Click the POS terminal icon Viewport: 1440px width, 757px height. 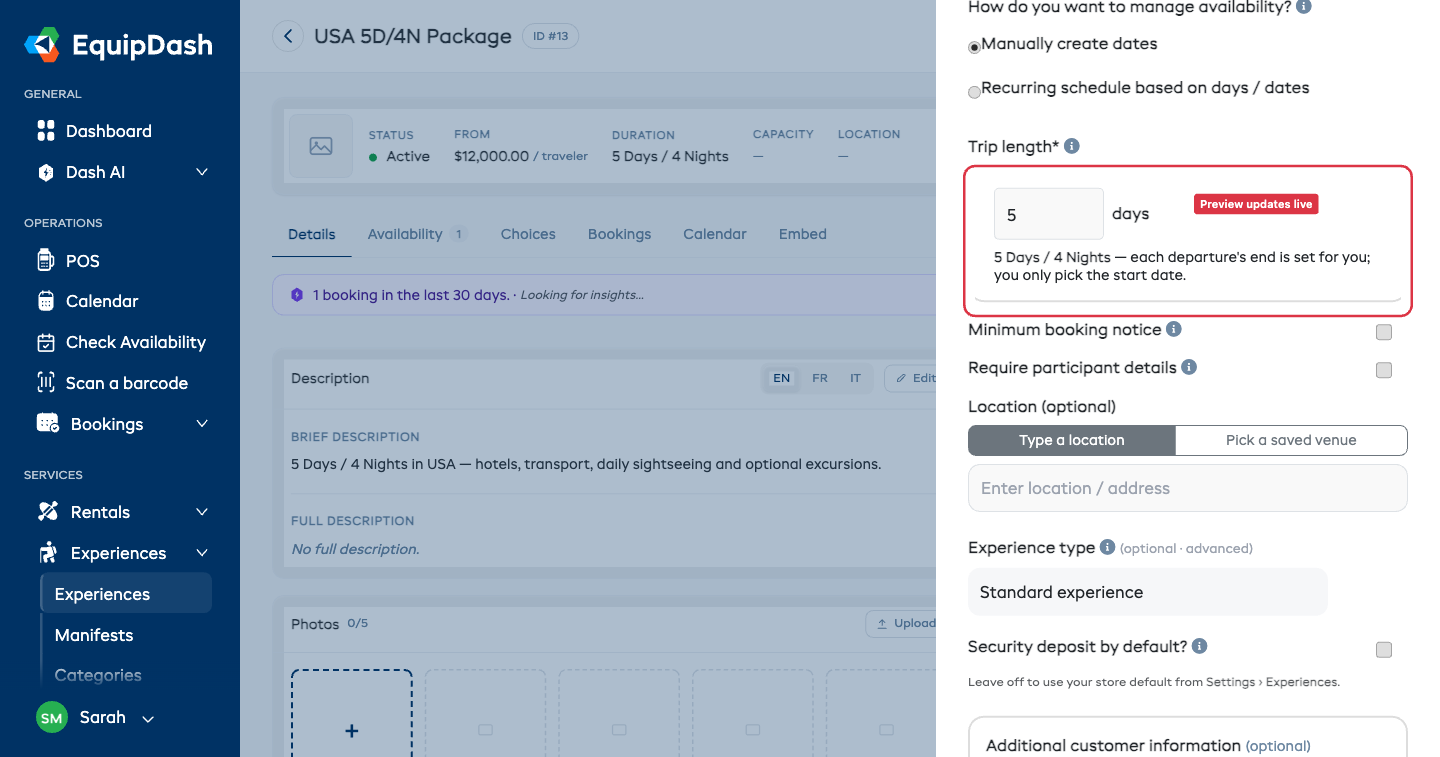tap(46, 261)
